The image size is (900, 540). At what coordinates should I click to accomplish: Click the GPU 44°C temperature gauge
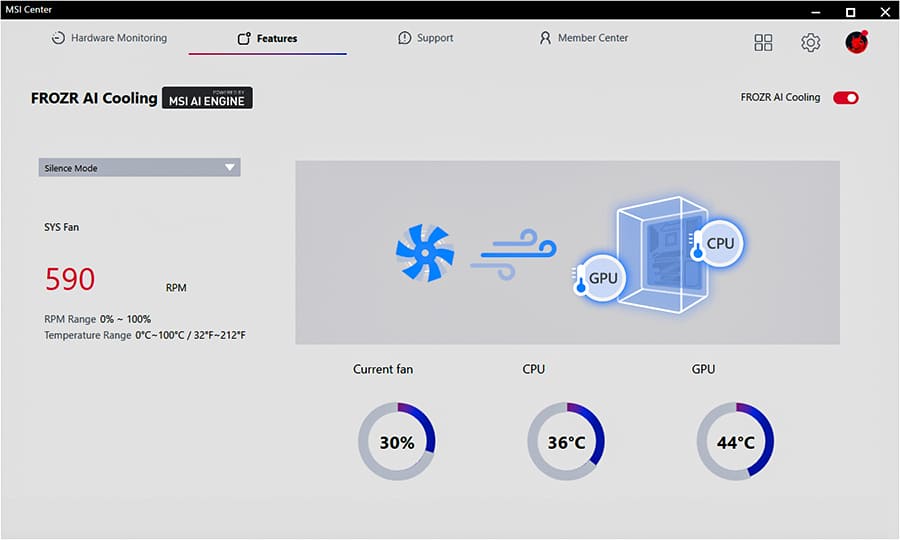(x=735, y=442)
